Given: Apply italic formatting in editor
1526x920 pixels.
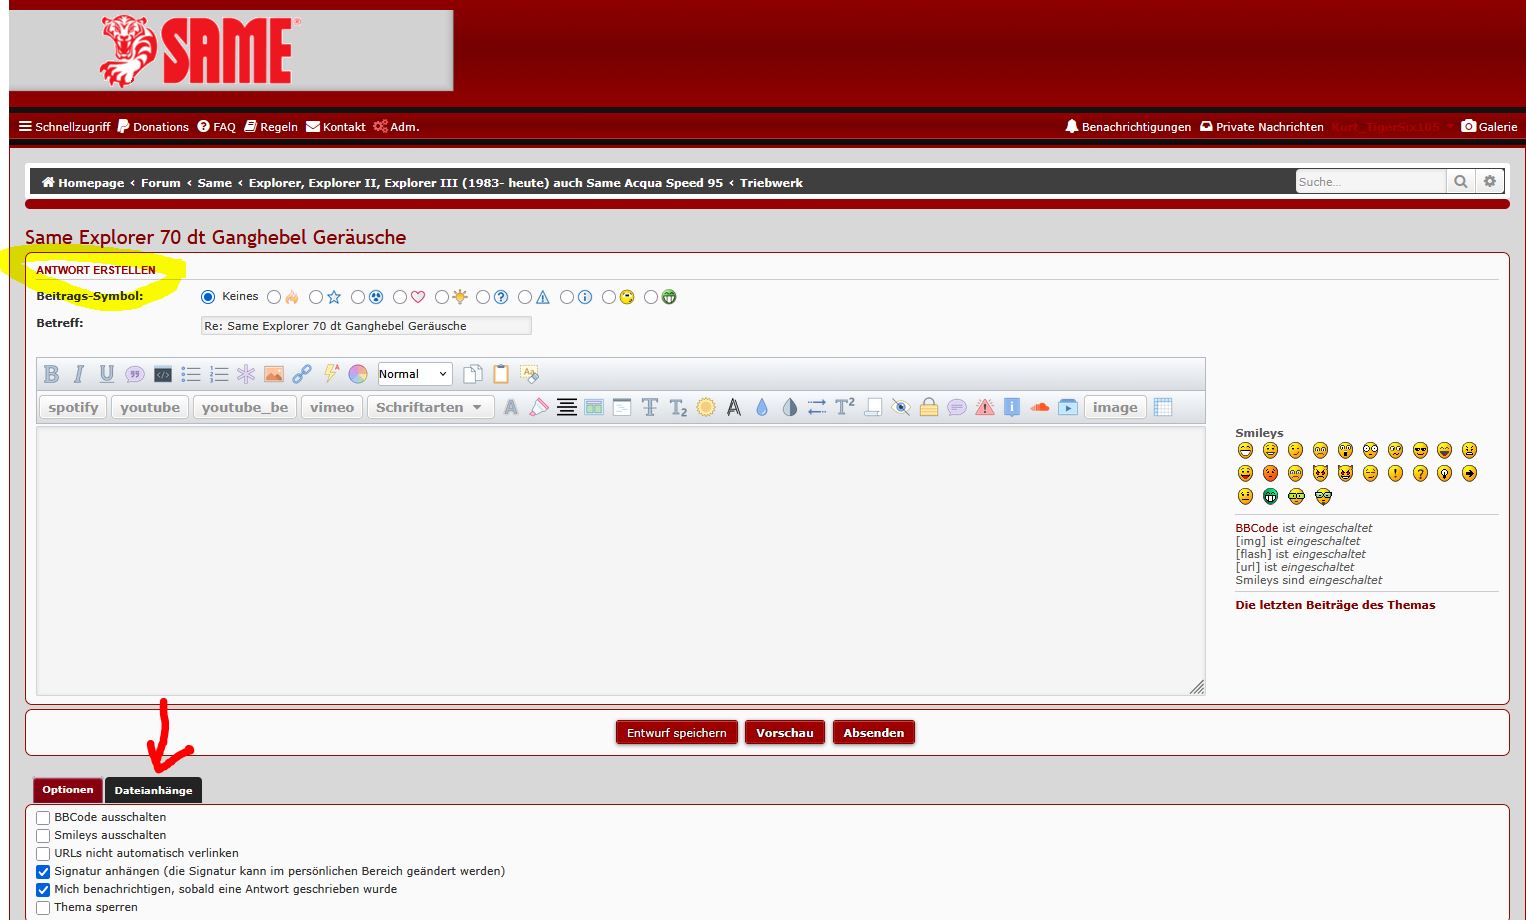Looking at the screenshot, I should (79, 374).
